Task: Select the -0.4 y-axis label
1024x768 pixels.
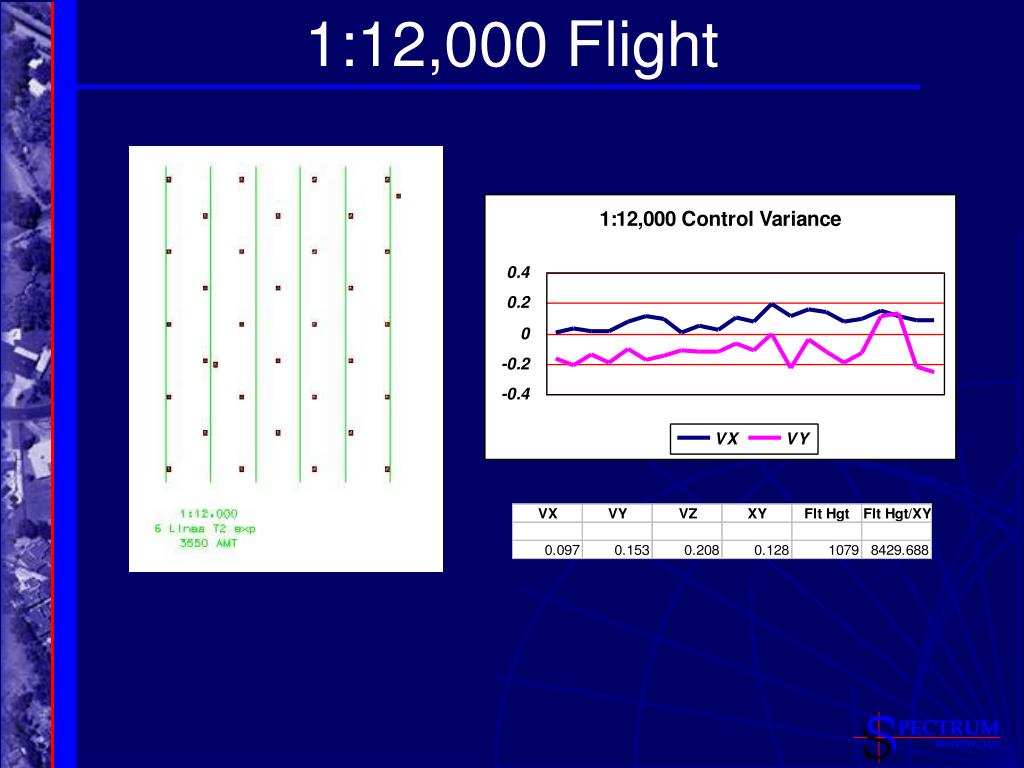Action: pos(516,394)
